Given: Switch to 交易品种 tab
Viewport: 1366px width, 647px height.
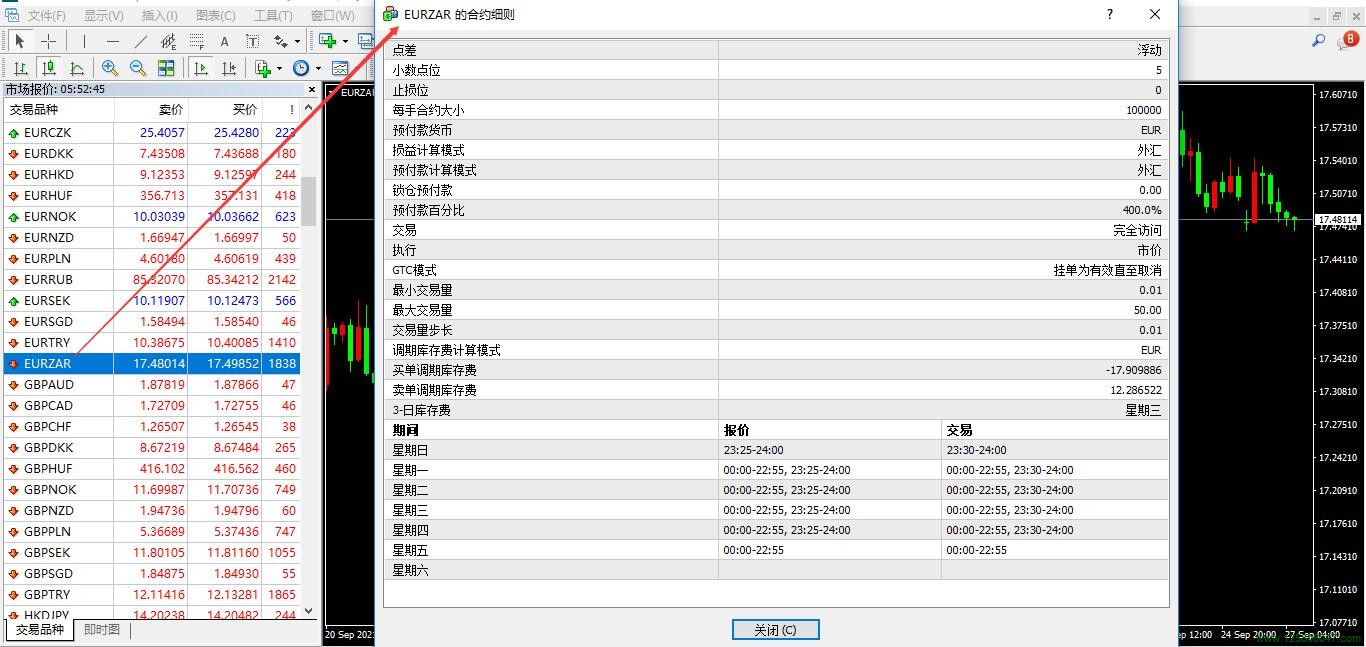Looking at the screenshot, I should point(40,630).
